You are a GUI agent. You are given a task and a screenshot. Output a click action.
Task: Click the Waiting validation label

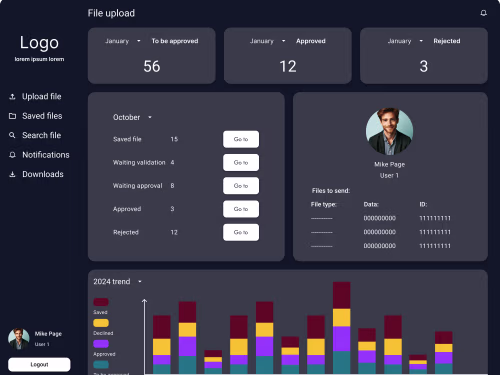(x=139, y=163)
